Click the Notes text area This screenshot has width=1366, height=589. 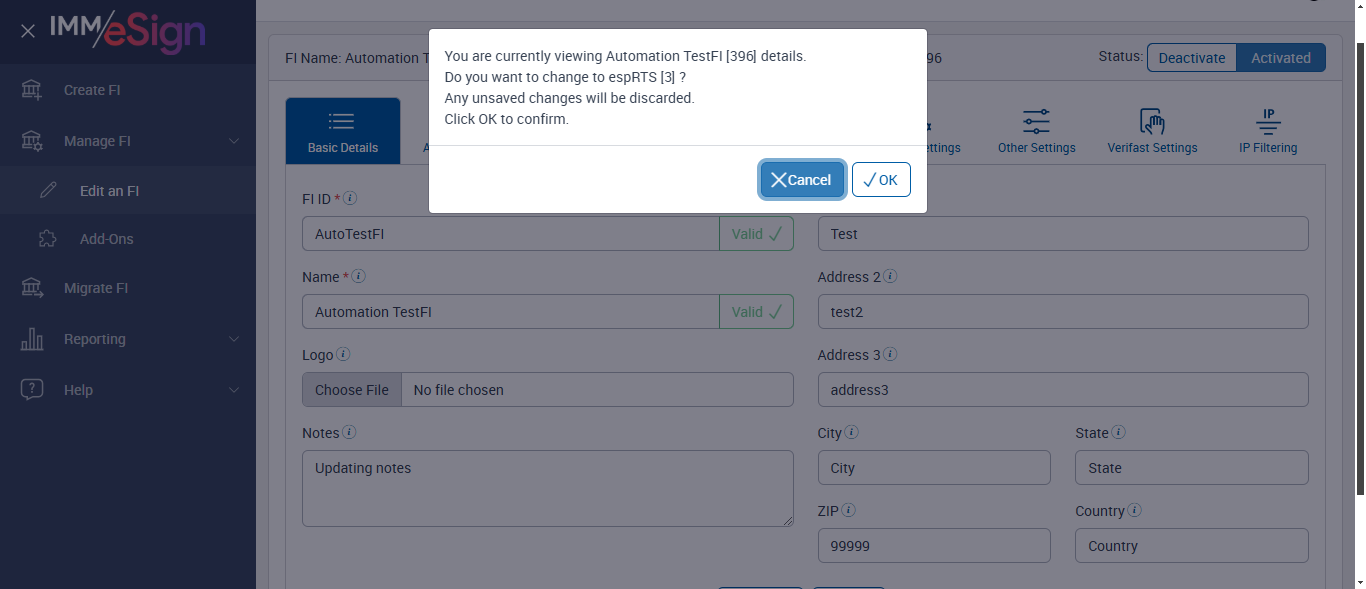point(547,488)
